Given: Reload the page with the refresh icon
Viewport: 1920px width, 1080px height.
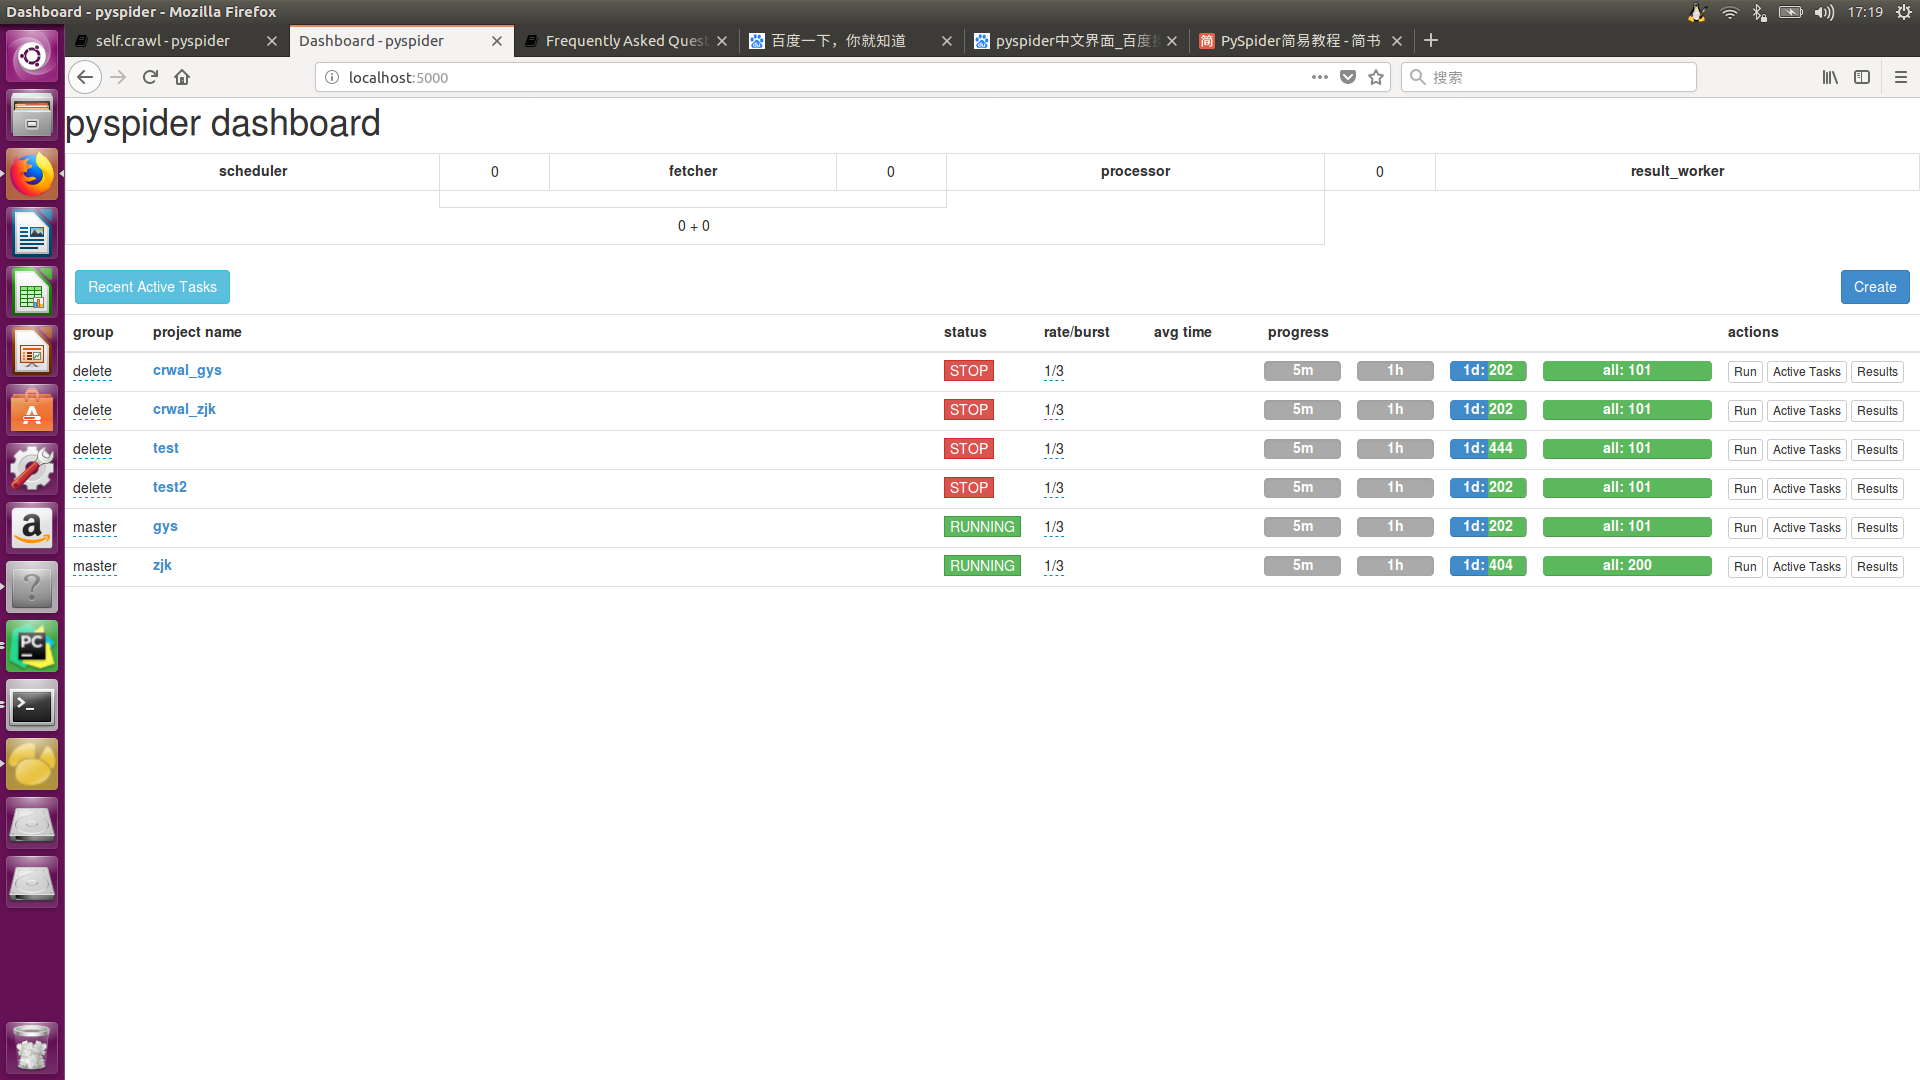Looking at the screenshot, I should tap(150, 77).
